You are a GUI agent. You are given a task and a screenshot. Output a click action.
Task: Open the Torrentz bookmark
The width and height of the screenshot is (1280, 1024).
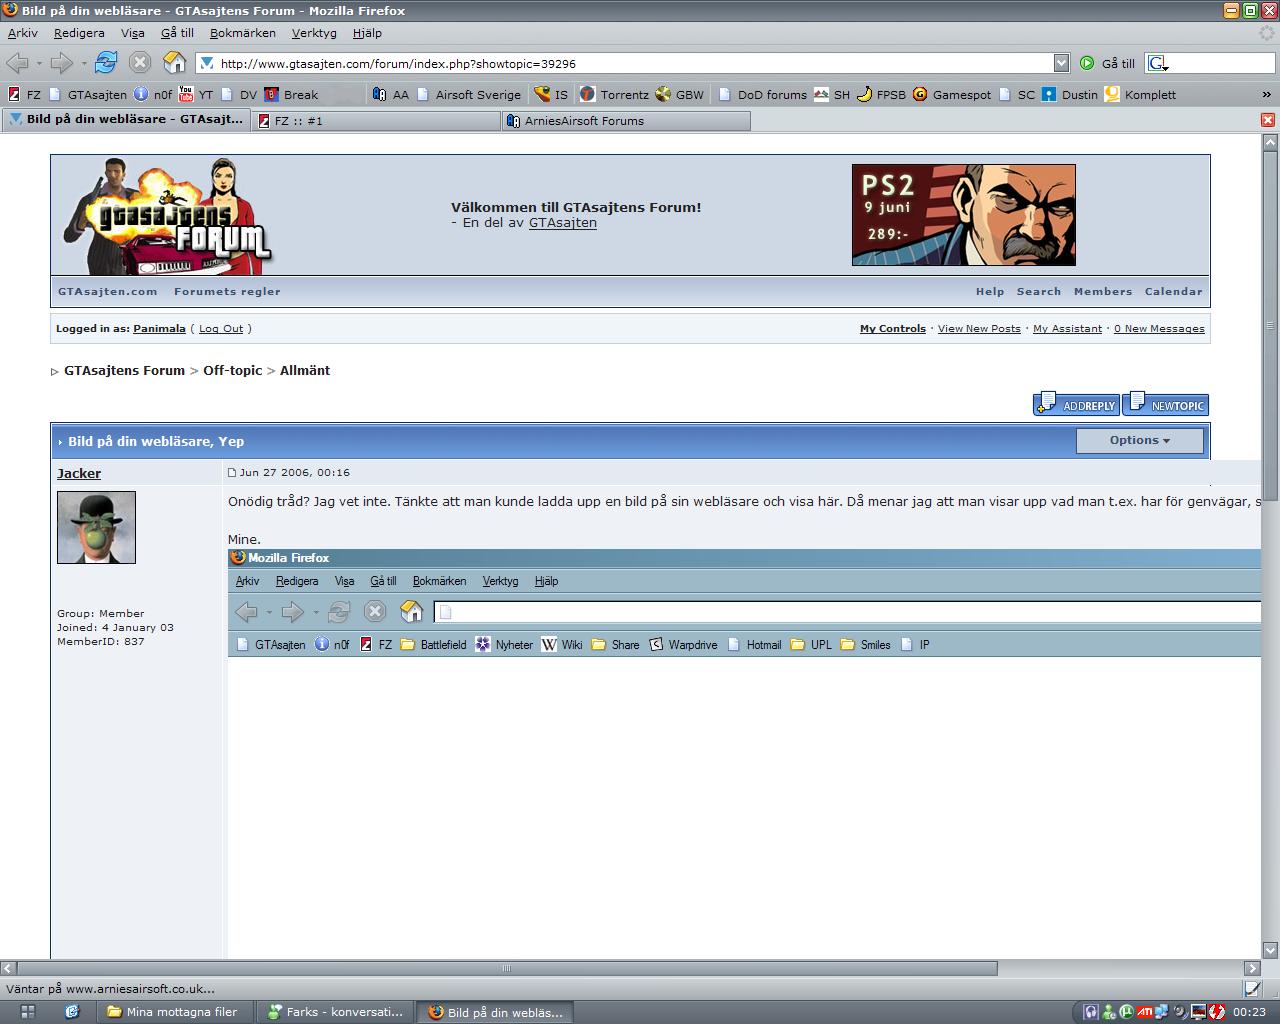(x=614, y=95)
